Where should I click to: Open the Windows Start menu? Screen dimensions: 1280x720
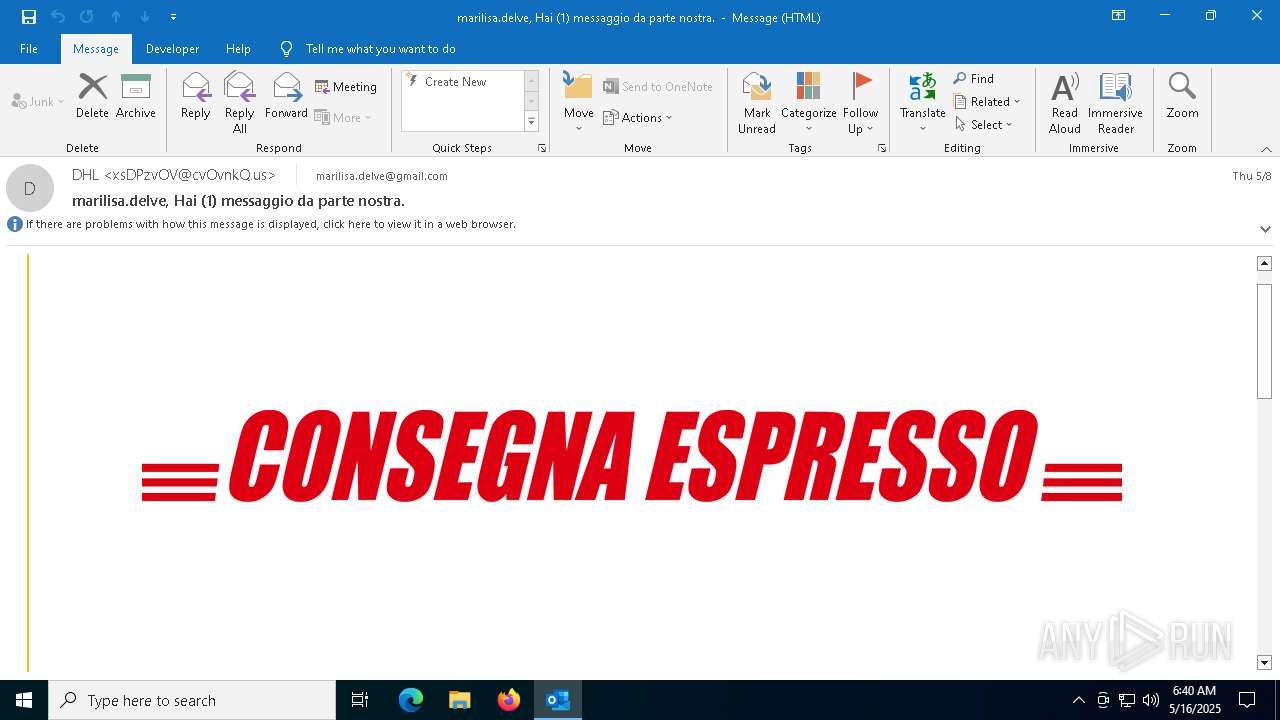[24, 700]
